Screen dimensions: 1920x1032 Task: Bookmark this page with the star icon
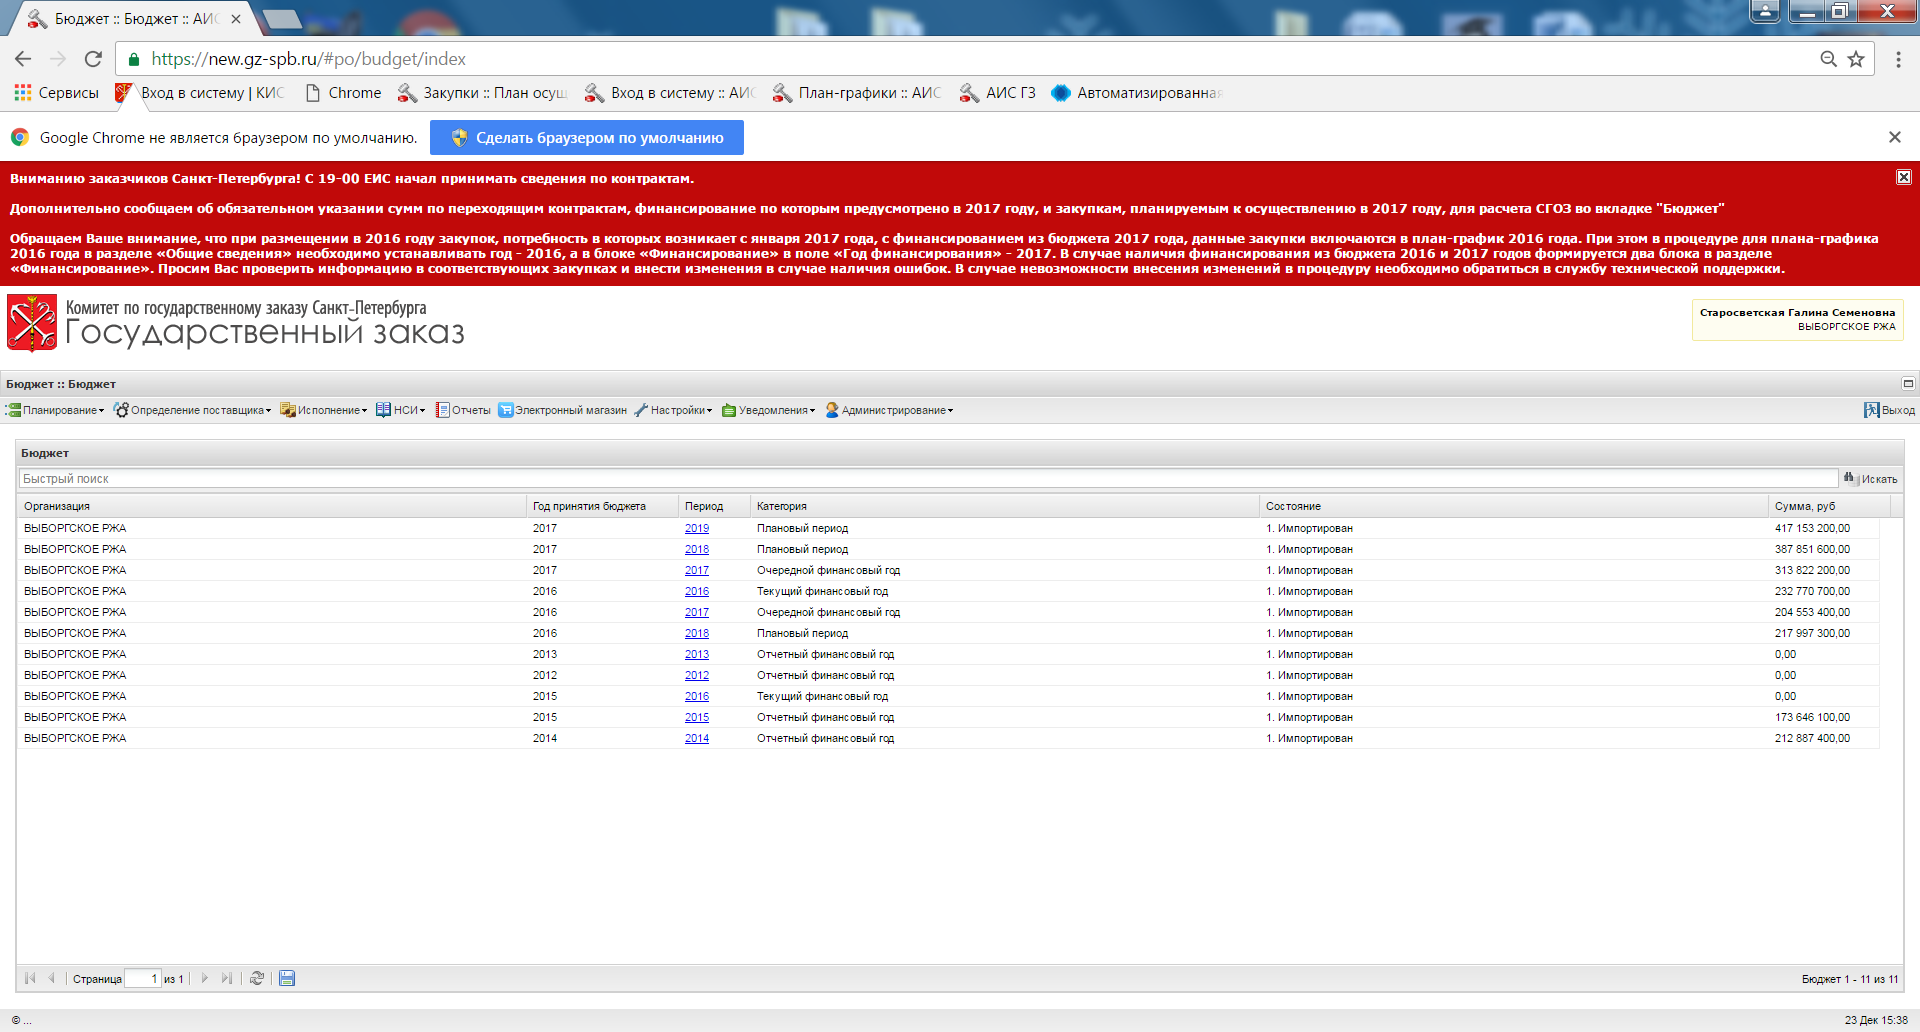click(x=1856, y=59)
